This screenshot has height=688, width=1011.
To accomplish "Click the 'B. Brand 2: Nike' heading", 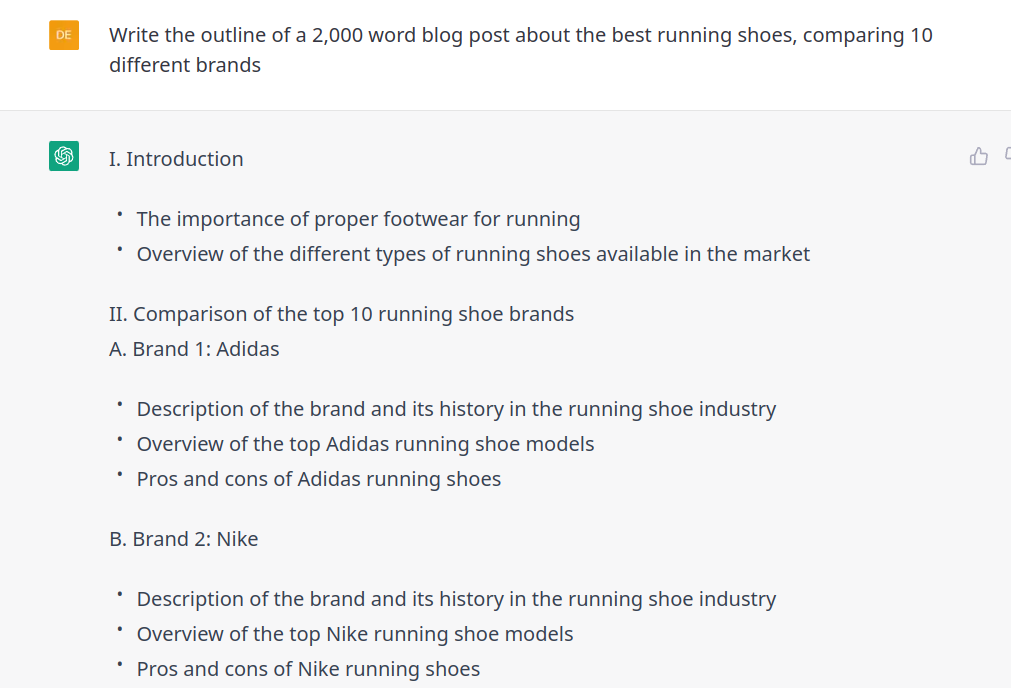I will tap(184, 539).
